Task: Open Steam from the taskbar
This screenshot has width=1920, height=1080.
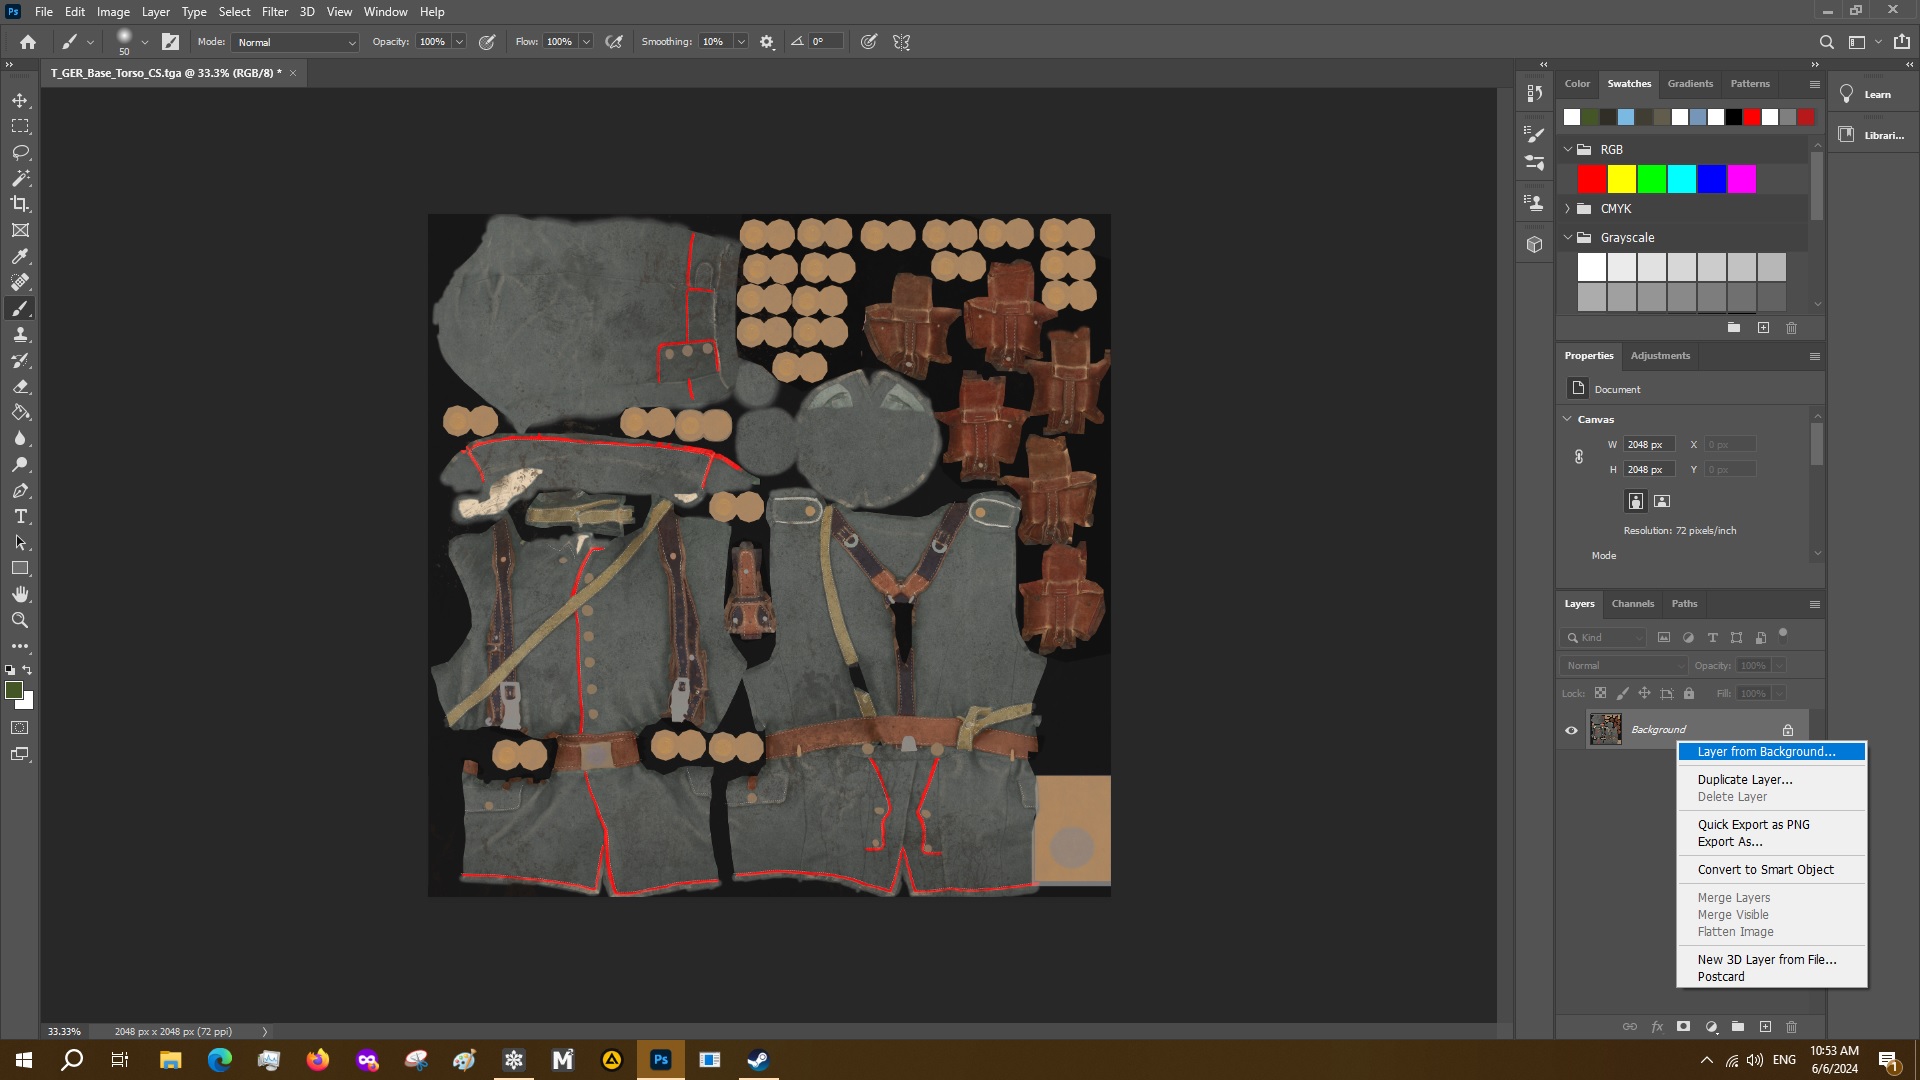Action: 758,1060
